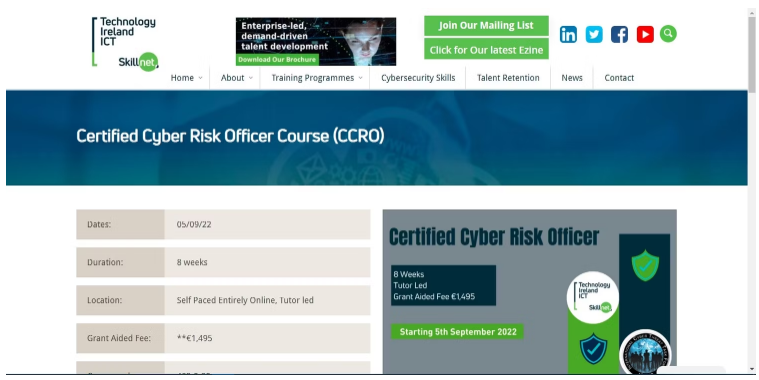
Task: Go to Cybersecurity Skills page
Action: click(418, 77)
